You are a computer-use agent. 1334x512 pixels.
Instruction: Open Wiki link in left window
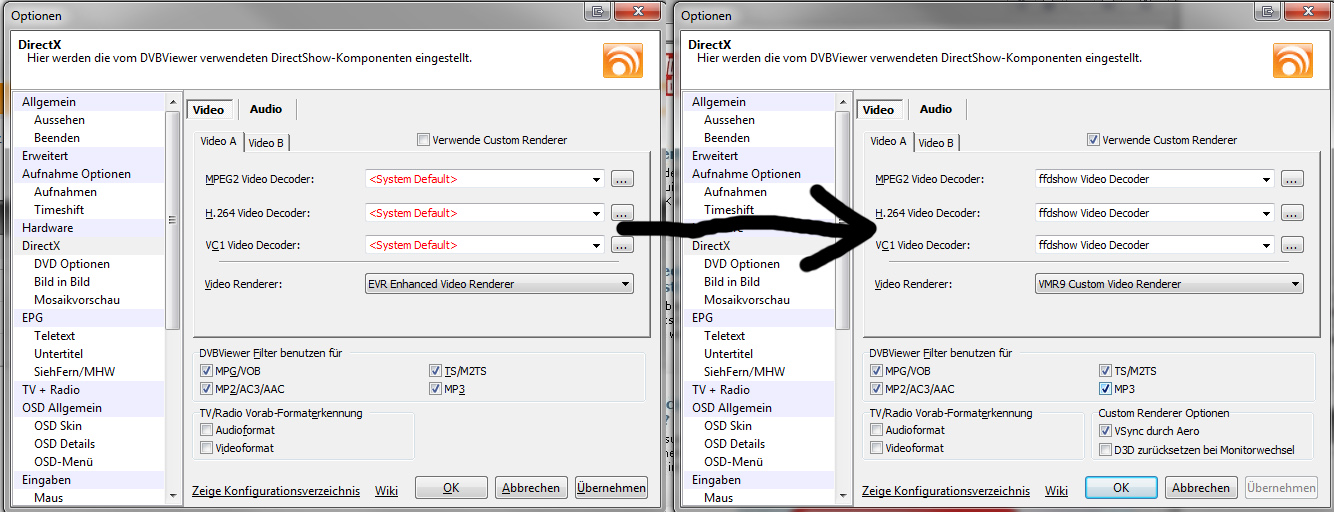tap(386, 490)
